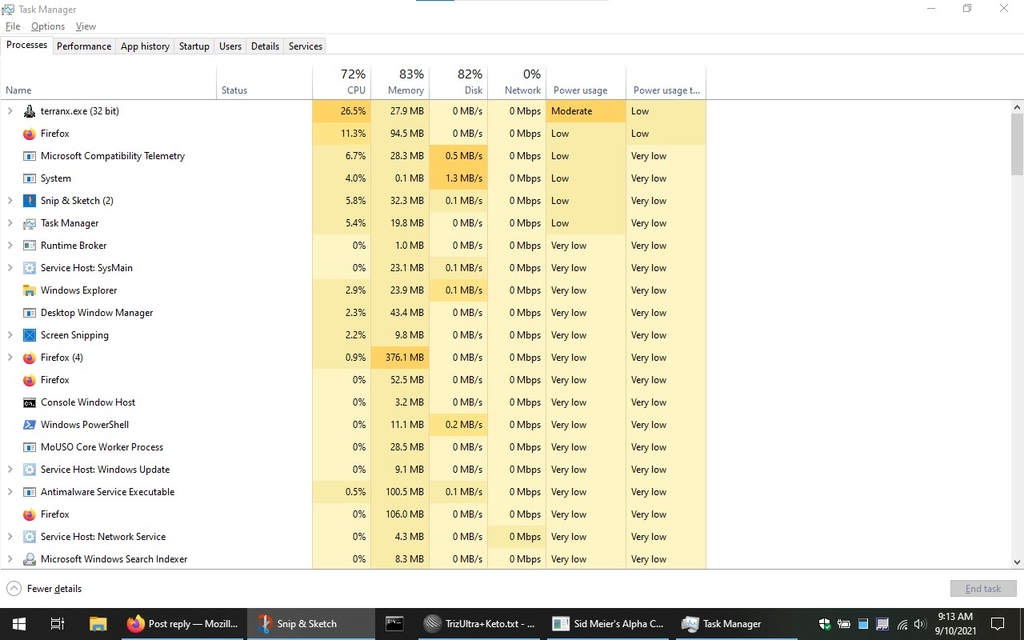Viewport: 1024px width, 640px height.
Task: Click the terranx.exe process icon
Action: click(29, 111)
